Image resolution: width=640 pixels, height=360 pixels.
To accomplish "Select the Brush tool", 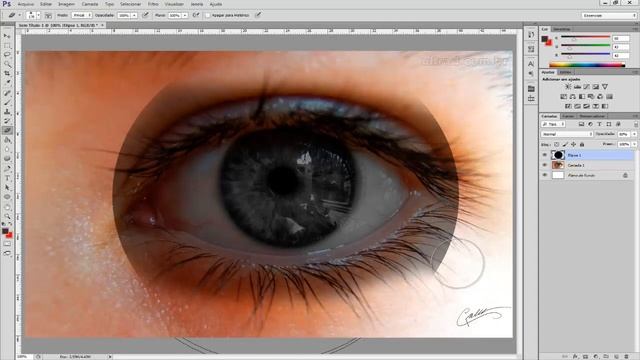I will 7,102.
